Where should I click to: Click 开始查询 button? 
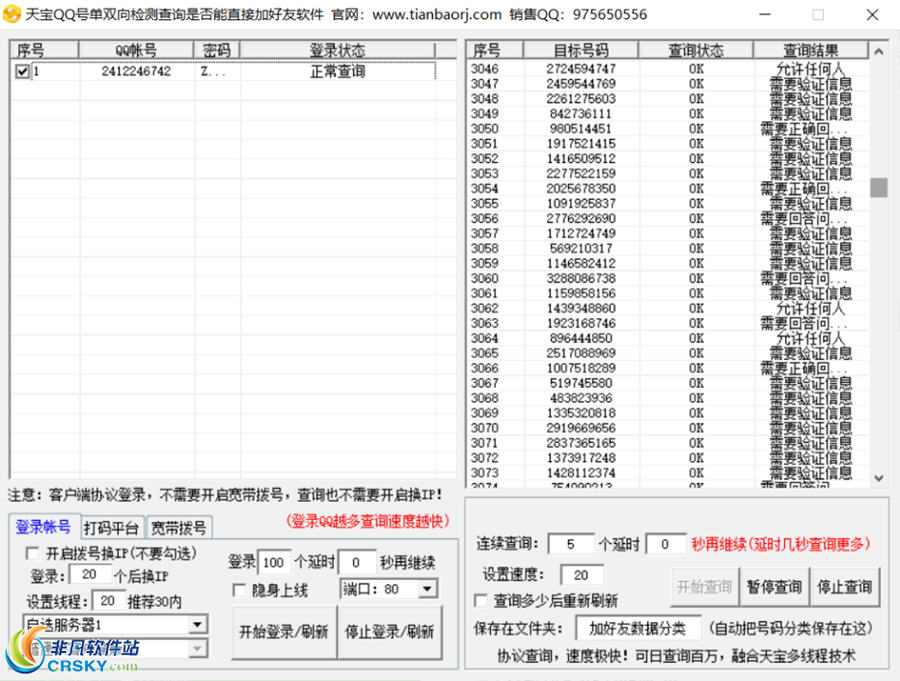pos(704,587)
